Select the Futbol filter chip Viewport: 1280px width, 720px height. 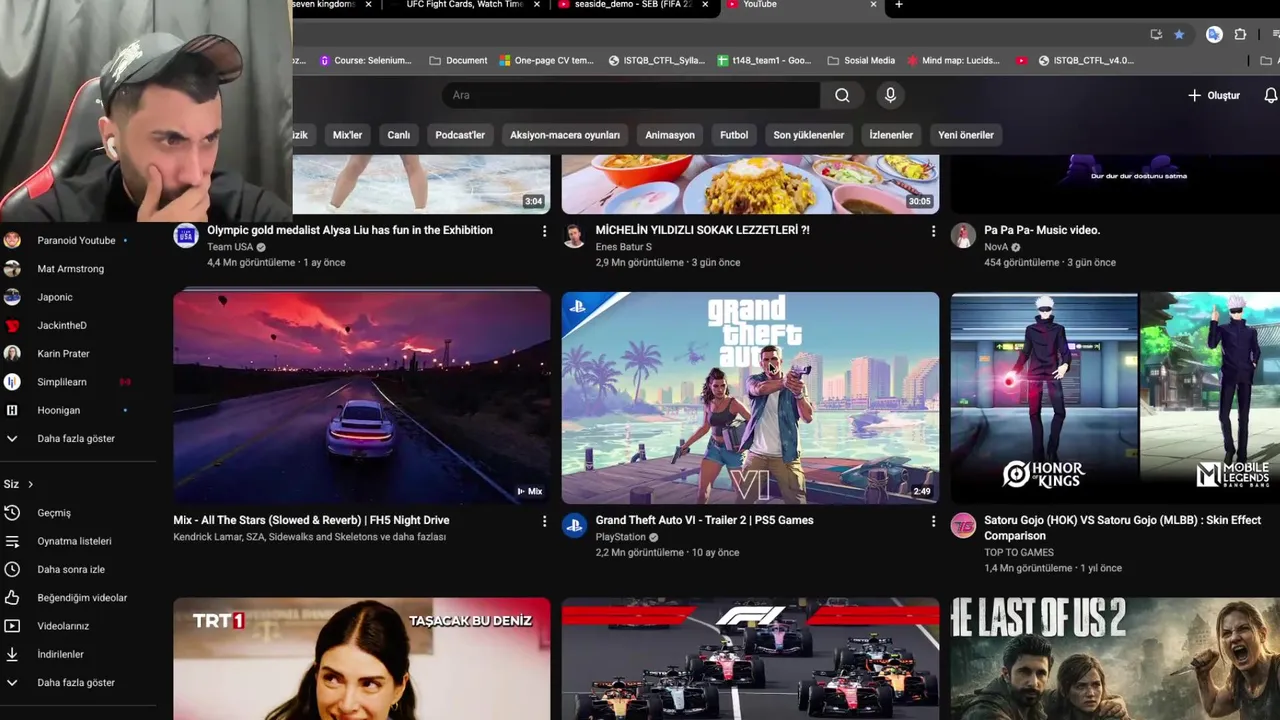pos(734,135)
